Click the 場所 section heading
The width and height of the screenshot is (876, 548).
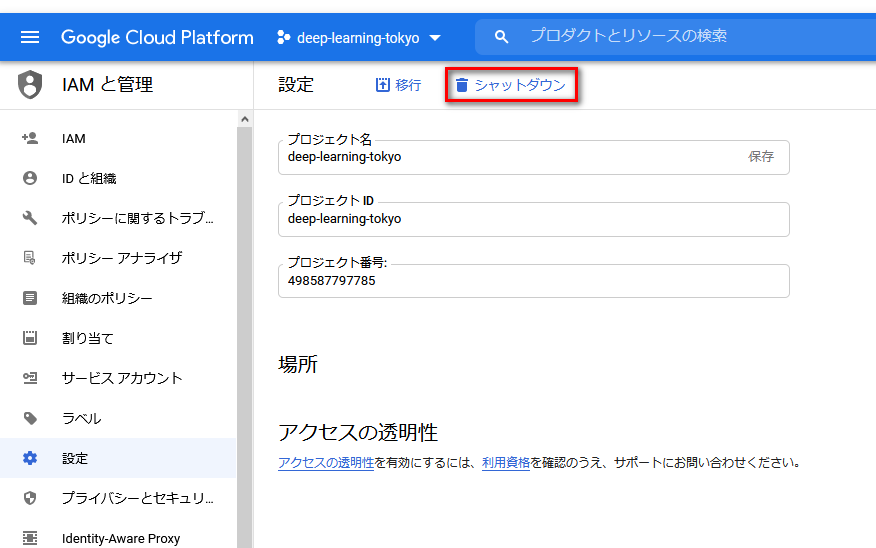point(298,364)
